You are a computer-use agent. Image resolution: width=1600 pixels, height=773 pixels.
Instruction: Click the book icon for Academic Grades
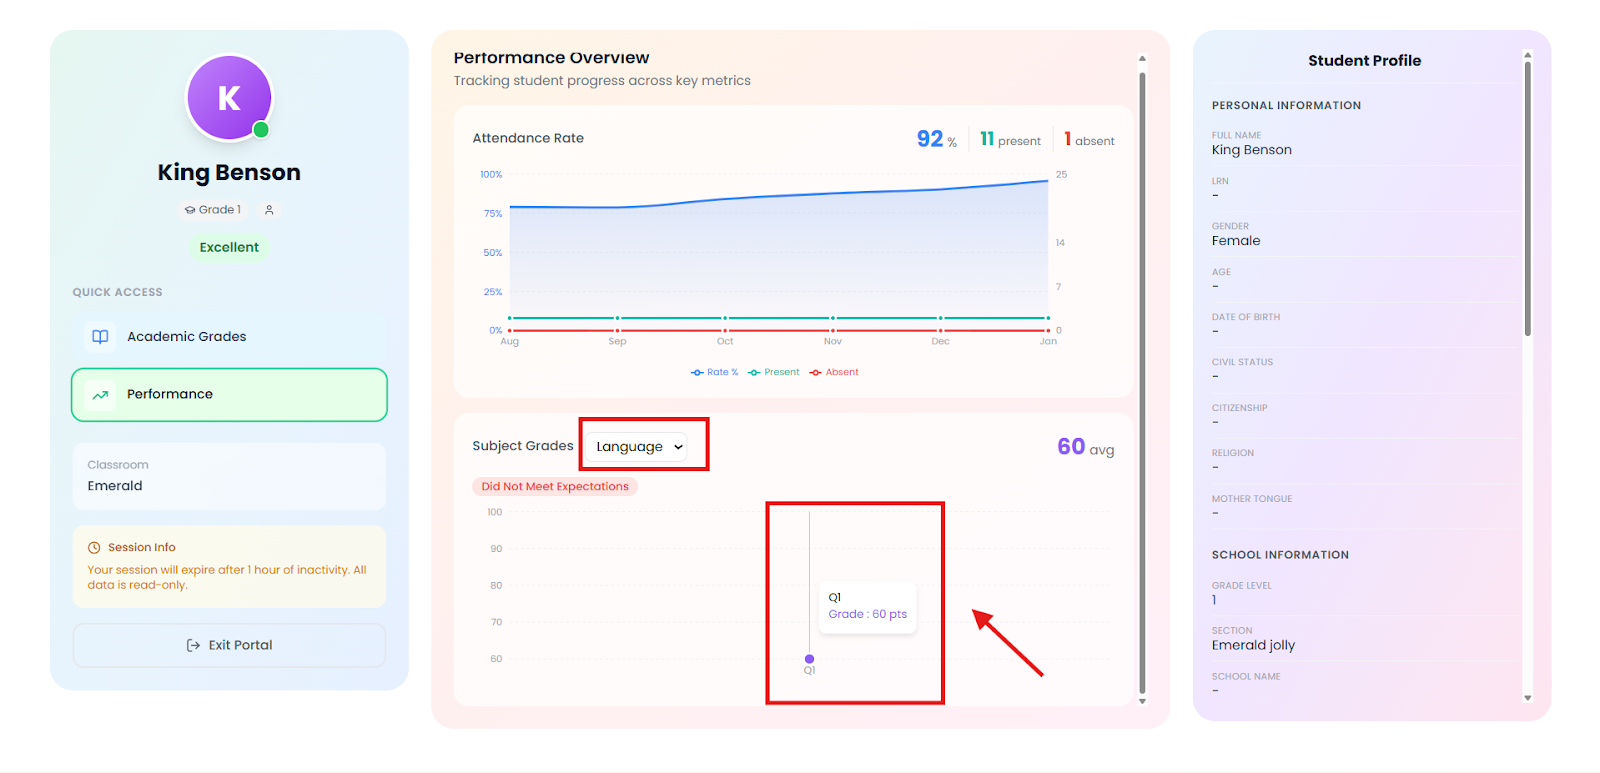(x=100, y=337)
